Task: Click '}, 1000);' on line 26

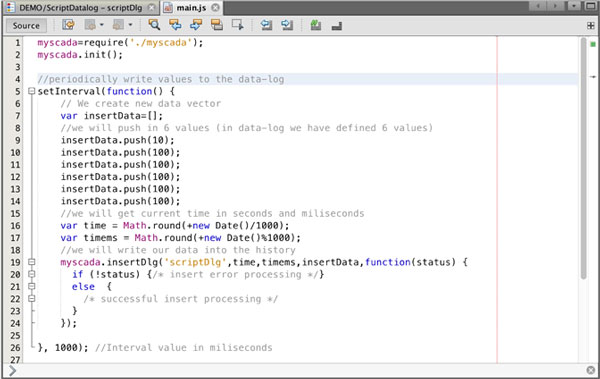Action: 63,348
